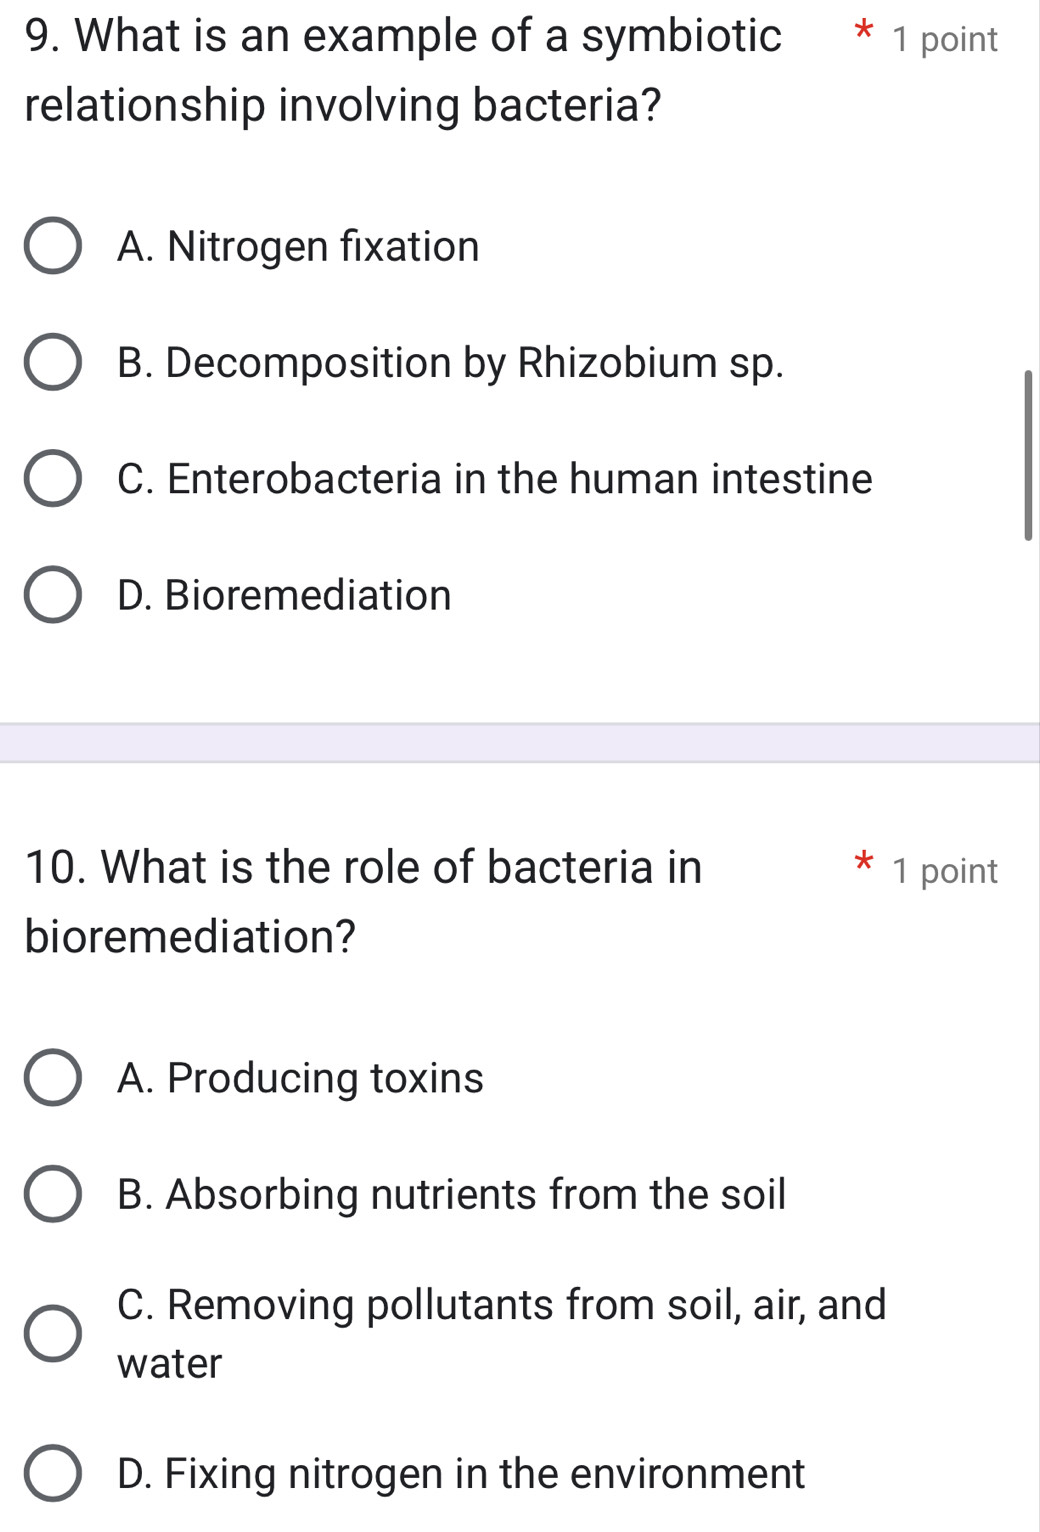The image size is (1040, 1532).
Task: Click the page's vertical scrollbar thumb
Action: (1028, 455)
